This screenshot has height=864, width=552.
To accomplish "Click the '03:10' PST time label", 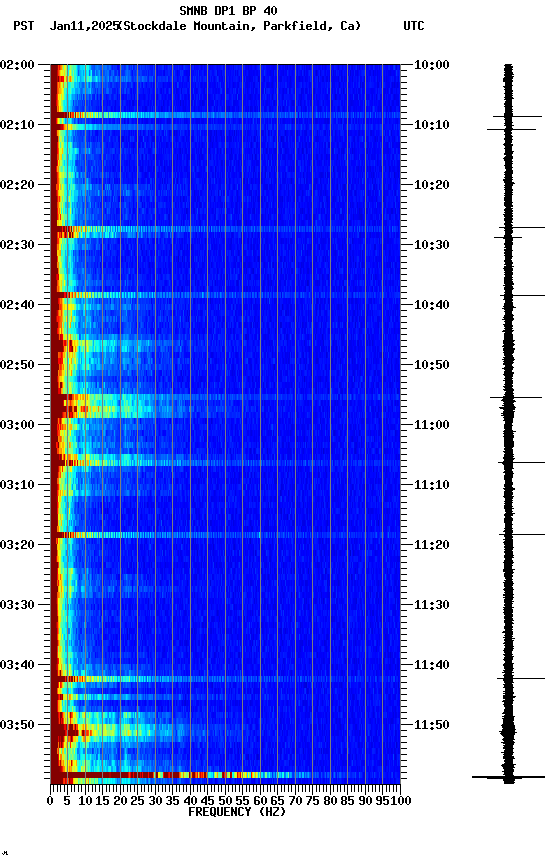I will 17,485.
